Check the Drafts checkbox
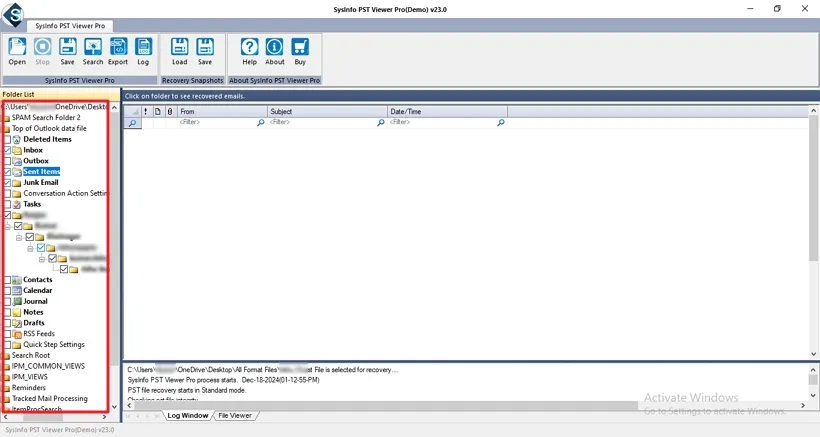 coord(7,323)
